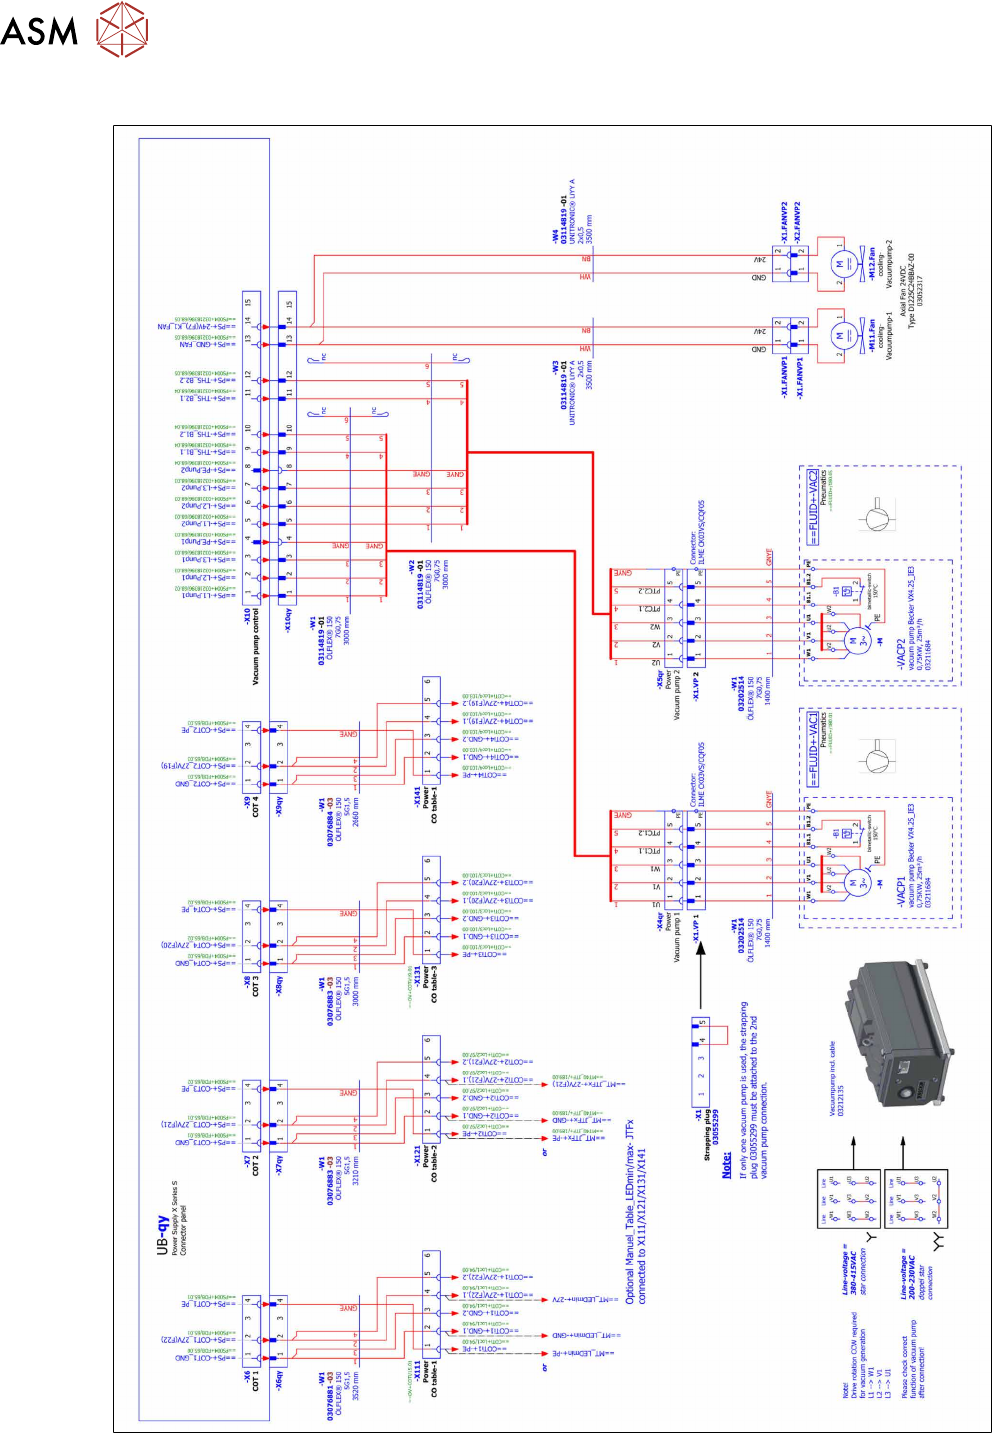Click the VACP1 three-phase motor symbol
This screenshot has height=1433, width=992.
click(854, 883)
